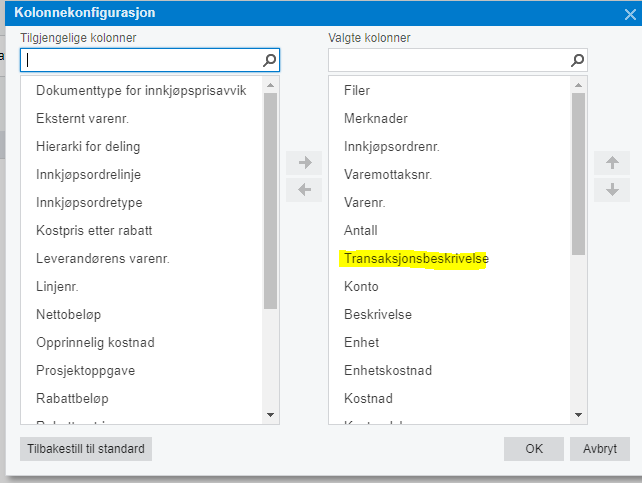
Task: Click up arrow of available columns scrollbar
Action: [270, 85]
